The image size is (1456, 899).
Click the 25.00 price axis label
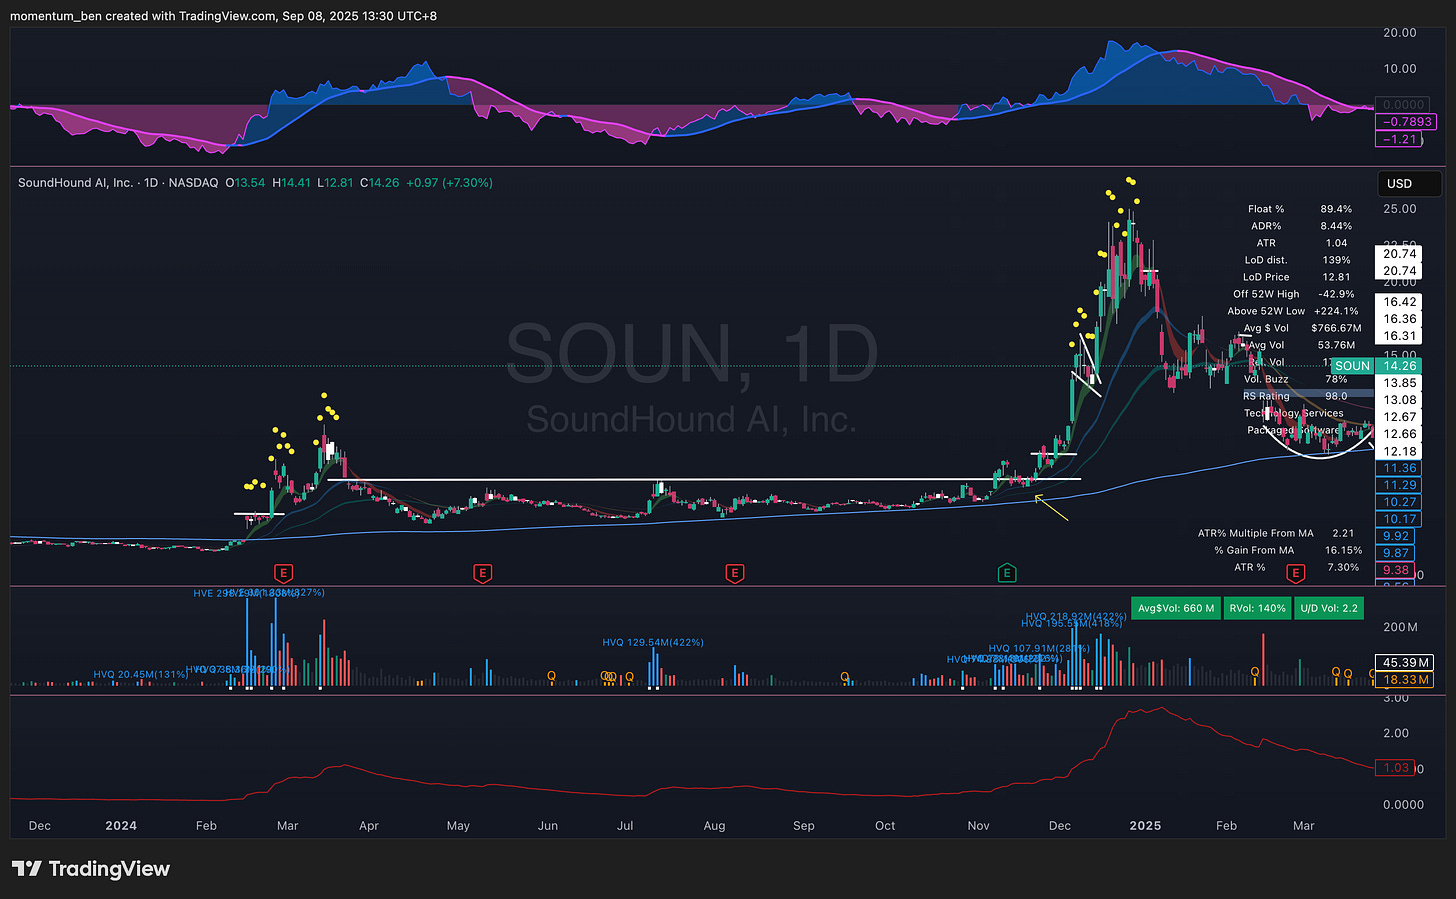pyautogui.click(x=1400, y=209)
